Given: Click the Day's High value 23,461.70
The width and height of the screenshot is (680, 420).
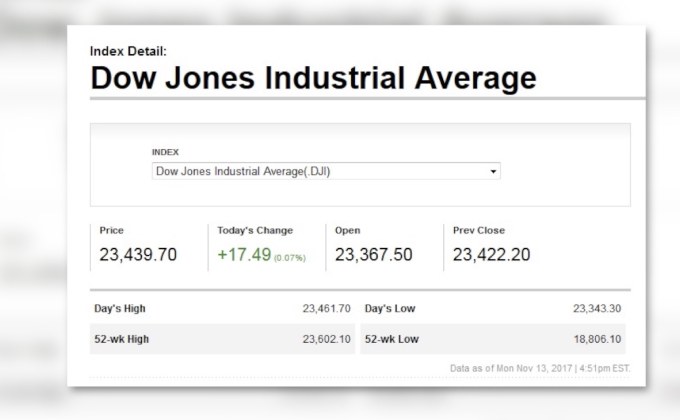Looking at the screenshot, I should [327, 309].
